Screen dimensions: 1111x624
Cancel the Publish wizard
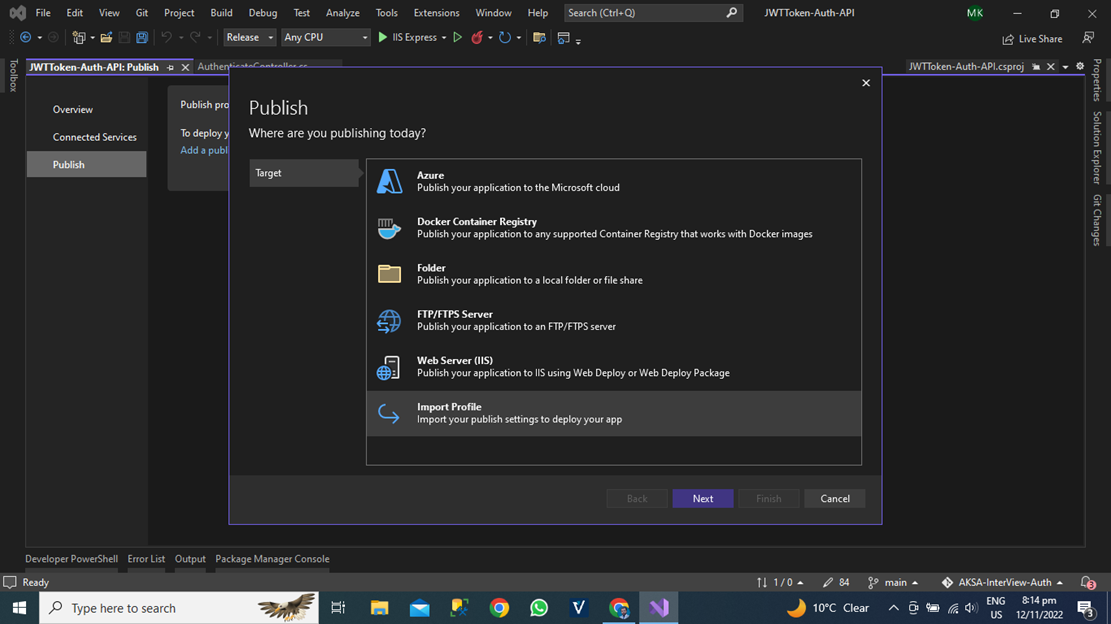(834, 498)
